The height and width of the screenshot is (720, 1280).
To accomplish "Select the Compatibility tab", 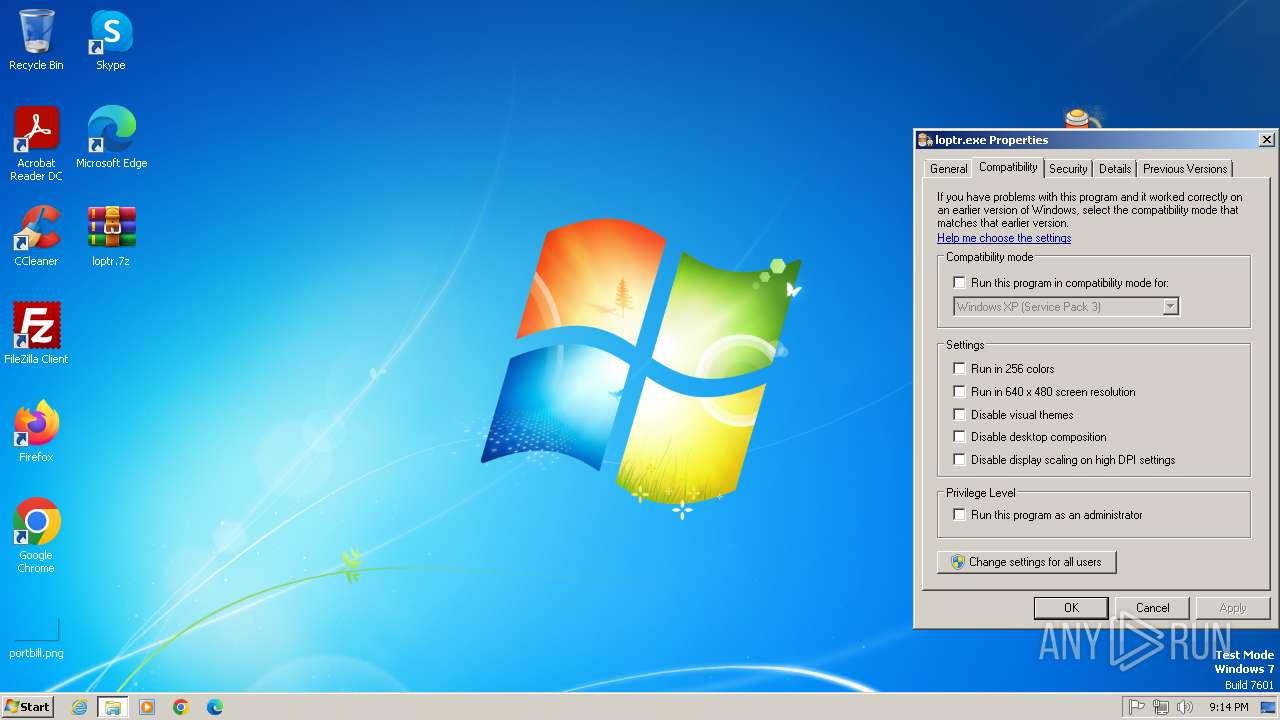I will 1008,167.
